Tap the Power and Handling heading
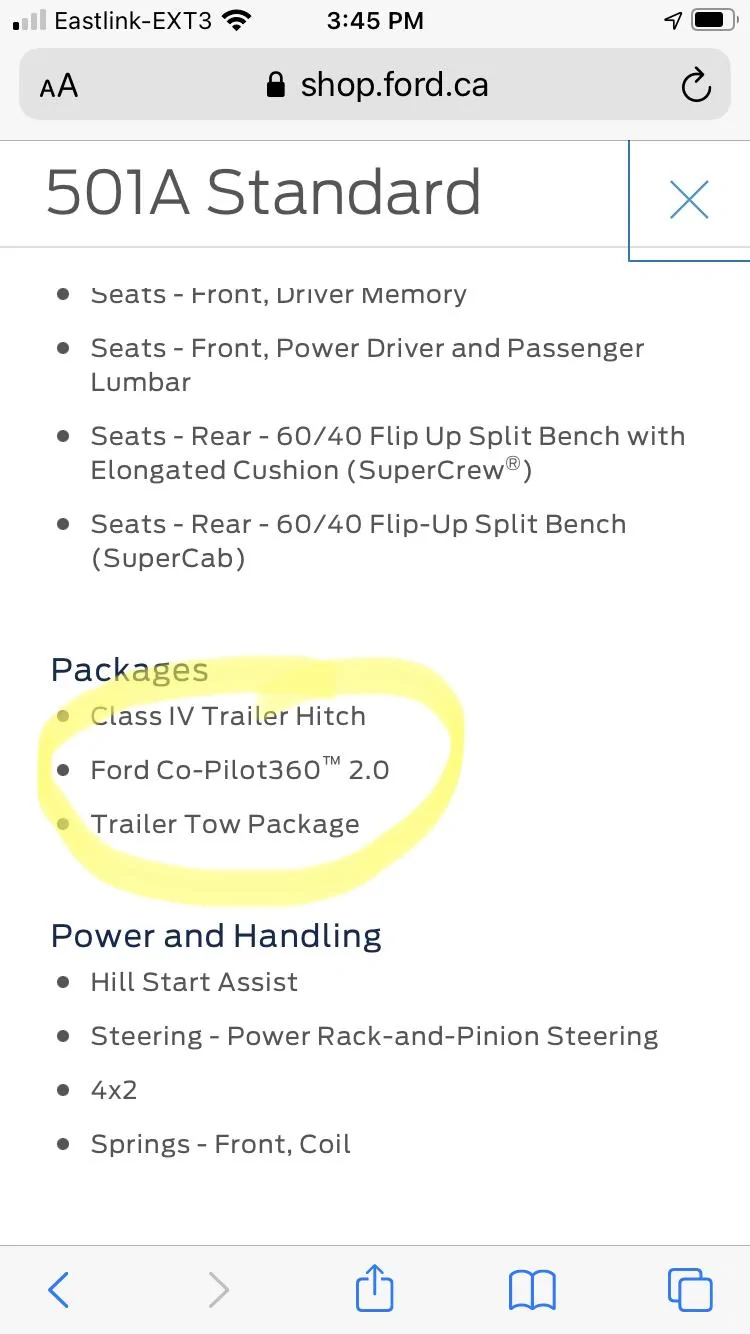This screenshot has width=750, height=1334. tap(216, 936)
